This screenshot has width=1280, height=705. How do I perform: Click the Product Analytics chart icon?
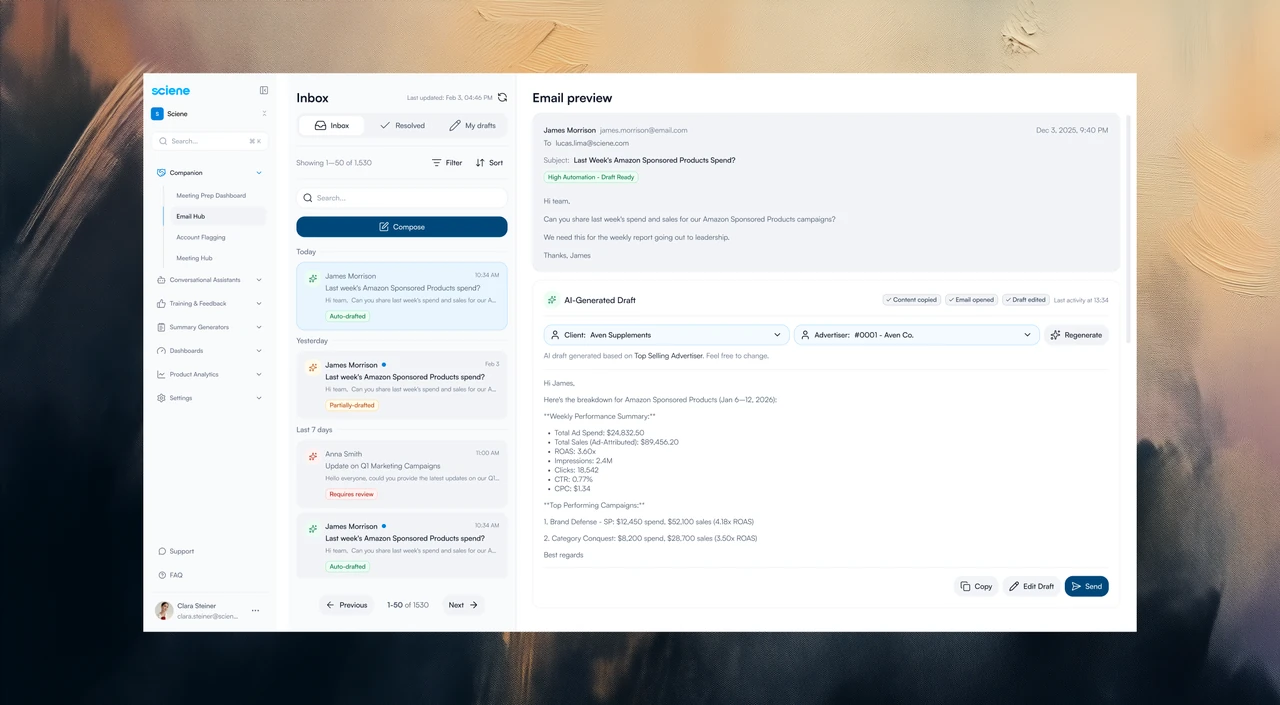click(161, 374)
